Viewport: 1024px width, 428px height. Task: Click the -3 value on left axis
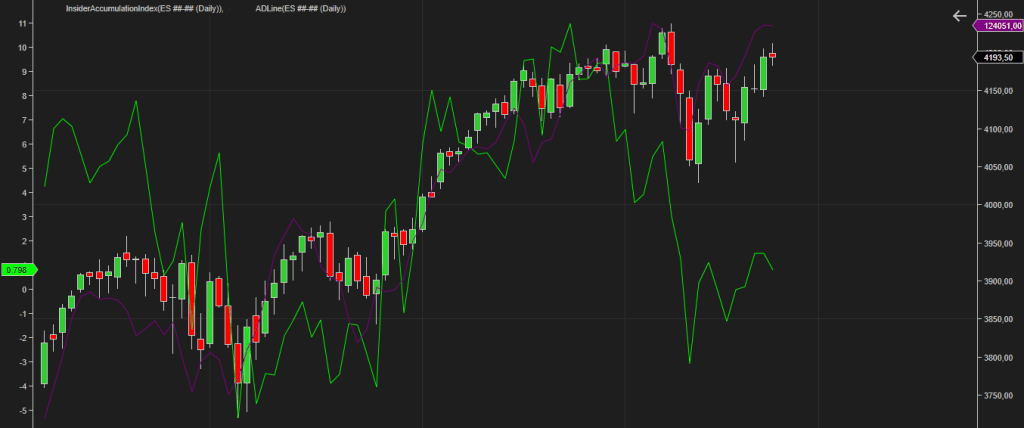point(22,362)
